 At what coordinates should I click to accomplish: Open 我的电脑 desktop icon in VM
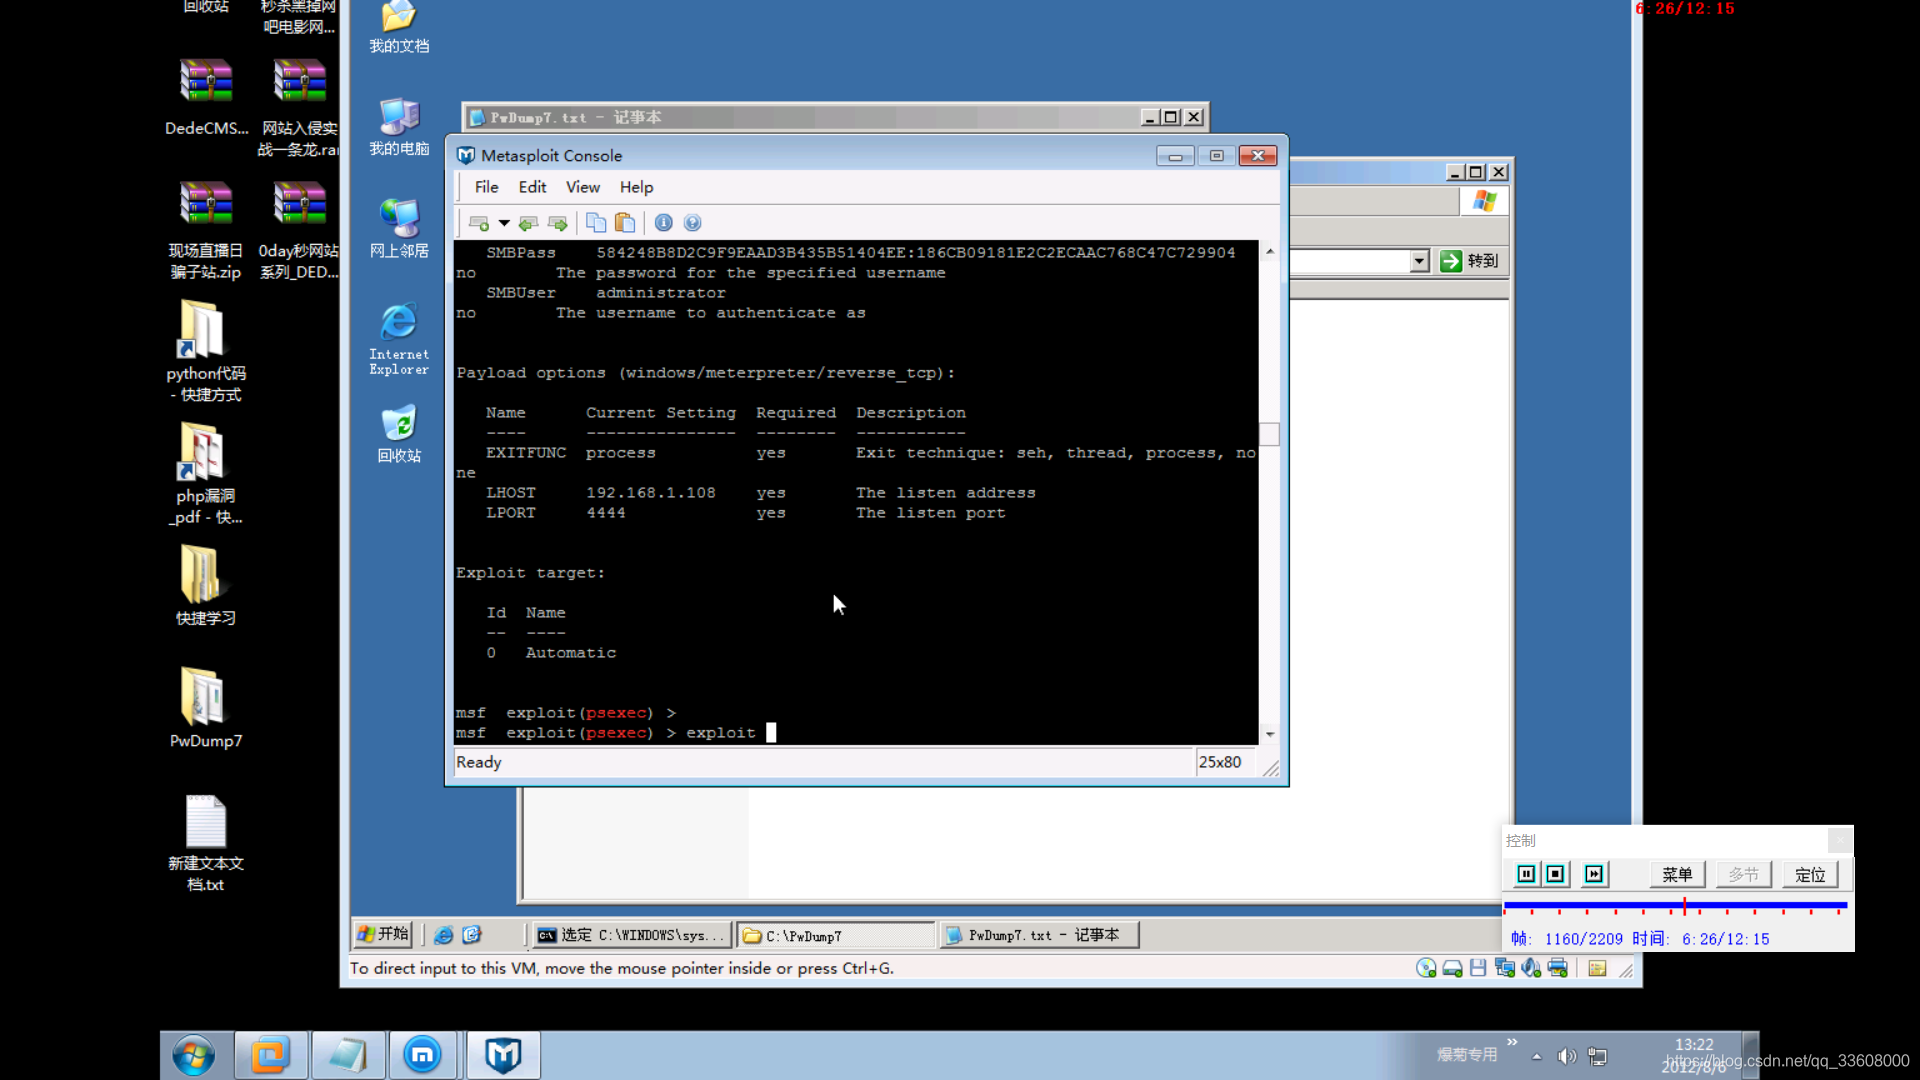pos(399,127)
